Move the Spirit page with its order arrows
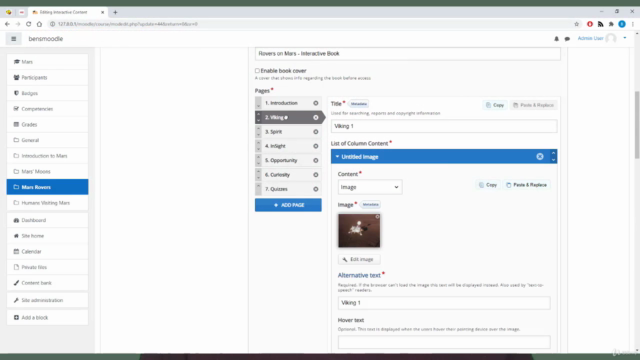 point(258,131)
